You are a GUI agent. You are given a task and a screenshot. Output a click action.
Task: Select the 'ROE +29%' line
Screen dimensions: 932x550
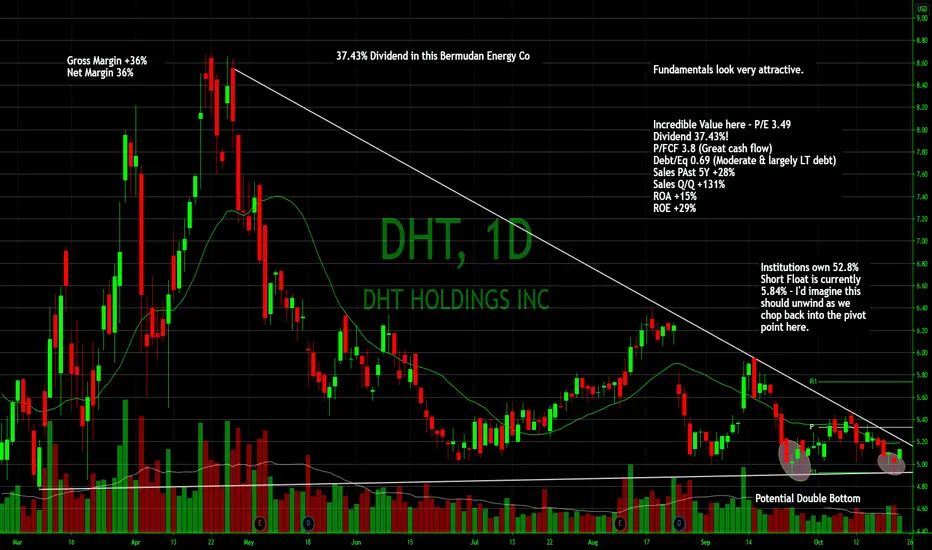674,208
